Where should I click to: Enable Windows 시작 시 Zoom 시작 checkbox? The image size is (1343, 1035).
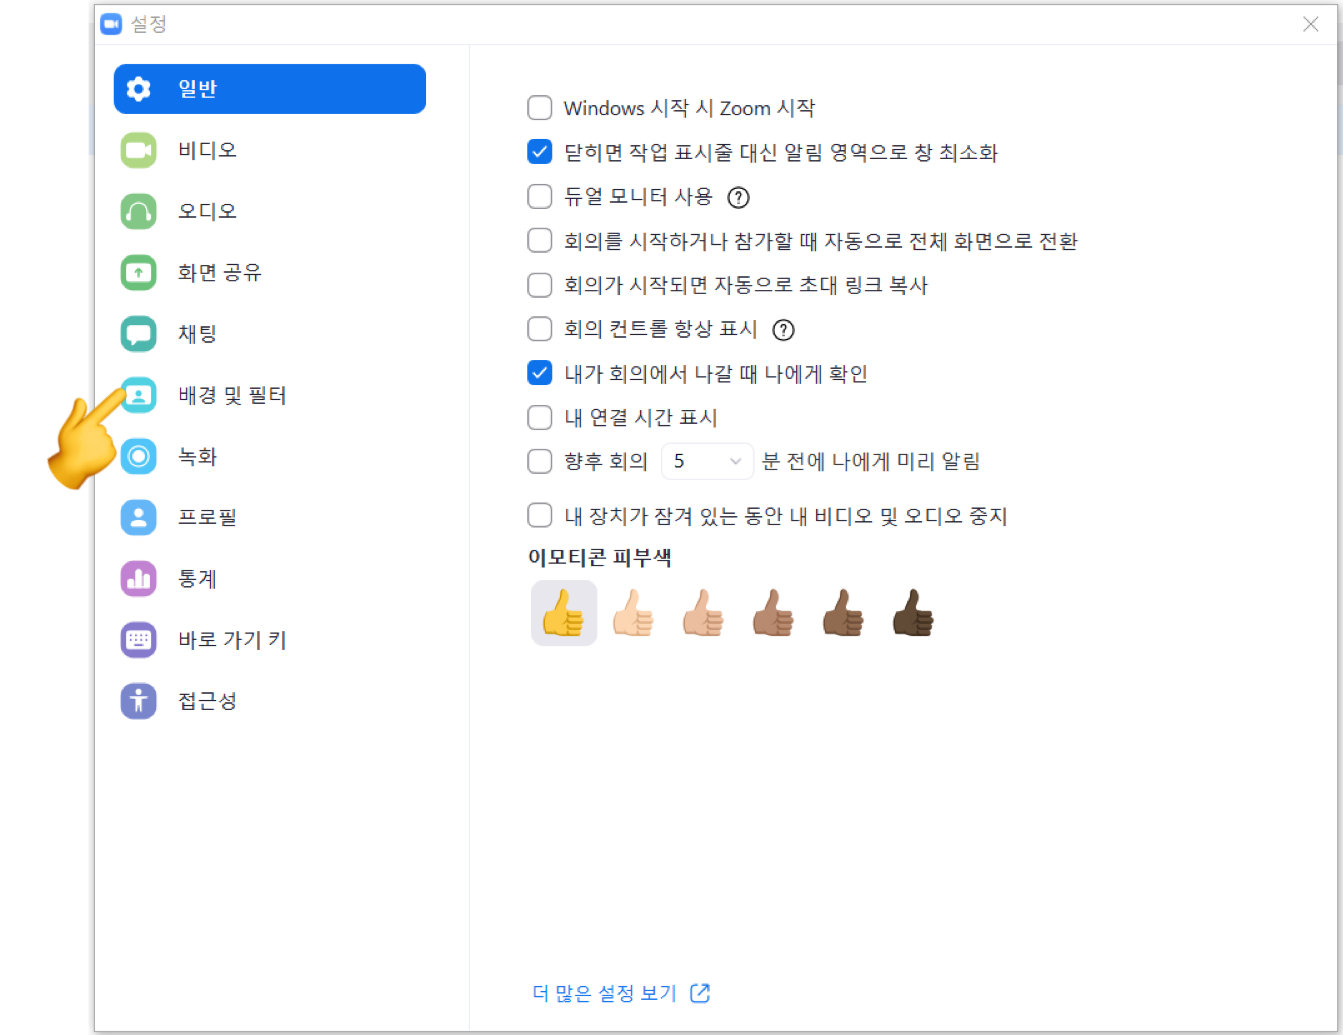point(540,108)
